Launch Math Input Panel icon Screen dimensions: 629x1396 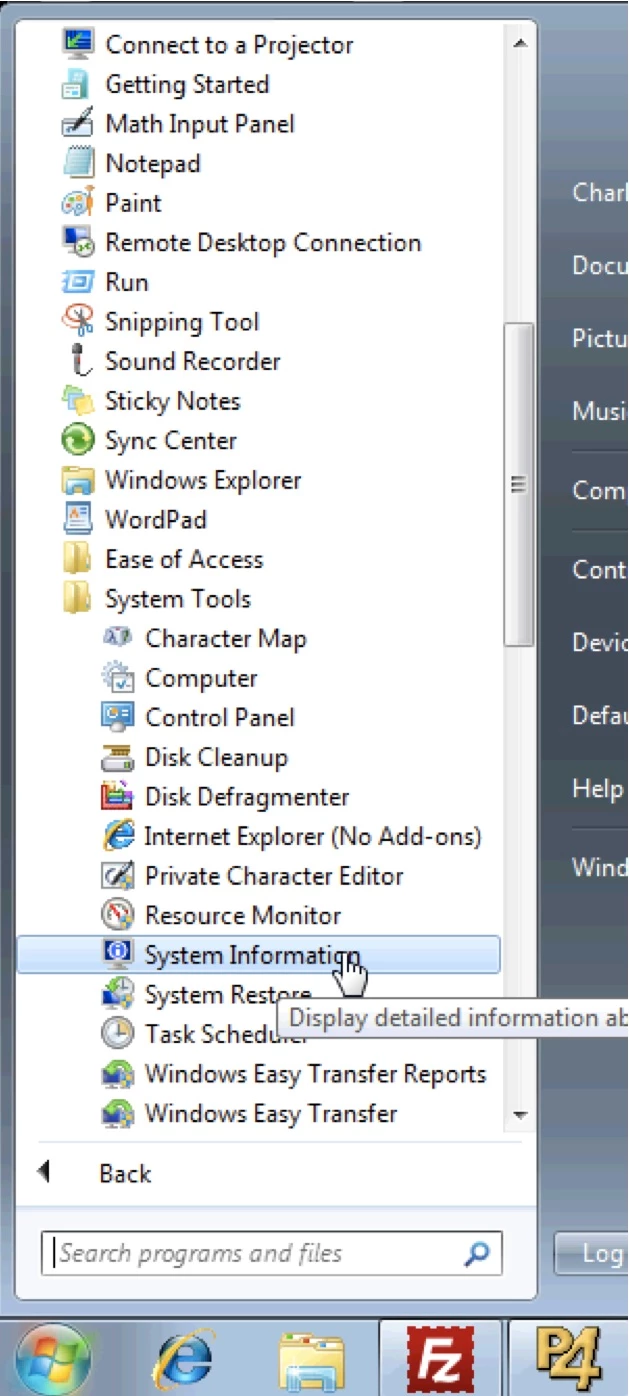point(77,124)
